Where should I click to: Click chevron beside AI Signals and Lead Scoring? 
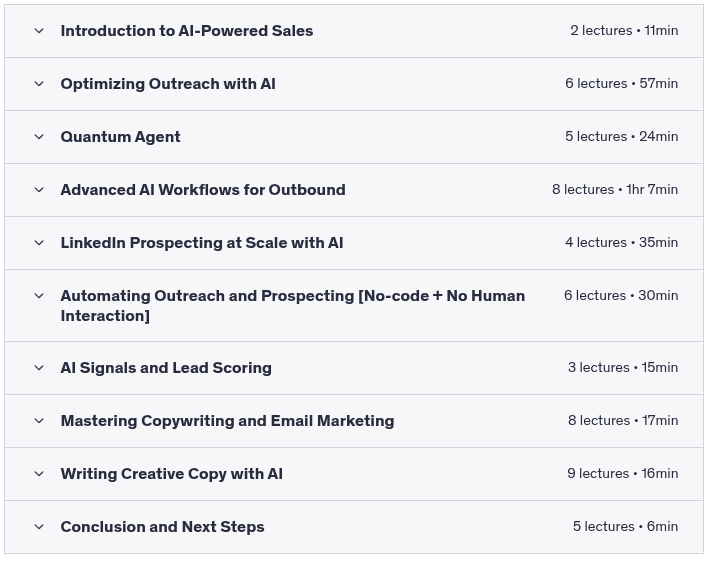coord(39,368)
